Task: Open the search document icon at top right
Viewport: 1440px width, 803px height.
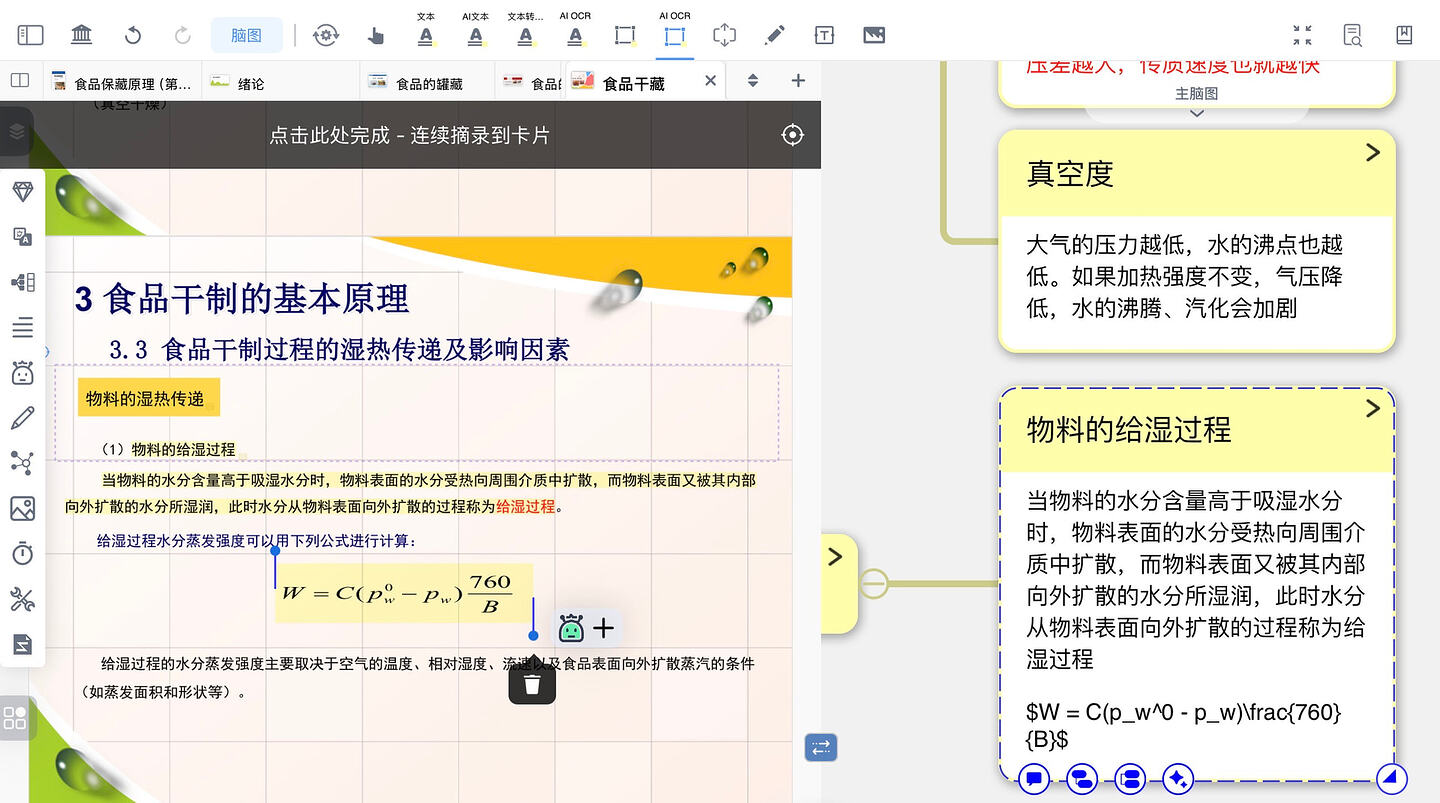Action: coord(1353,36)
